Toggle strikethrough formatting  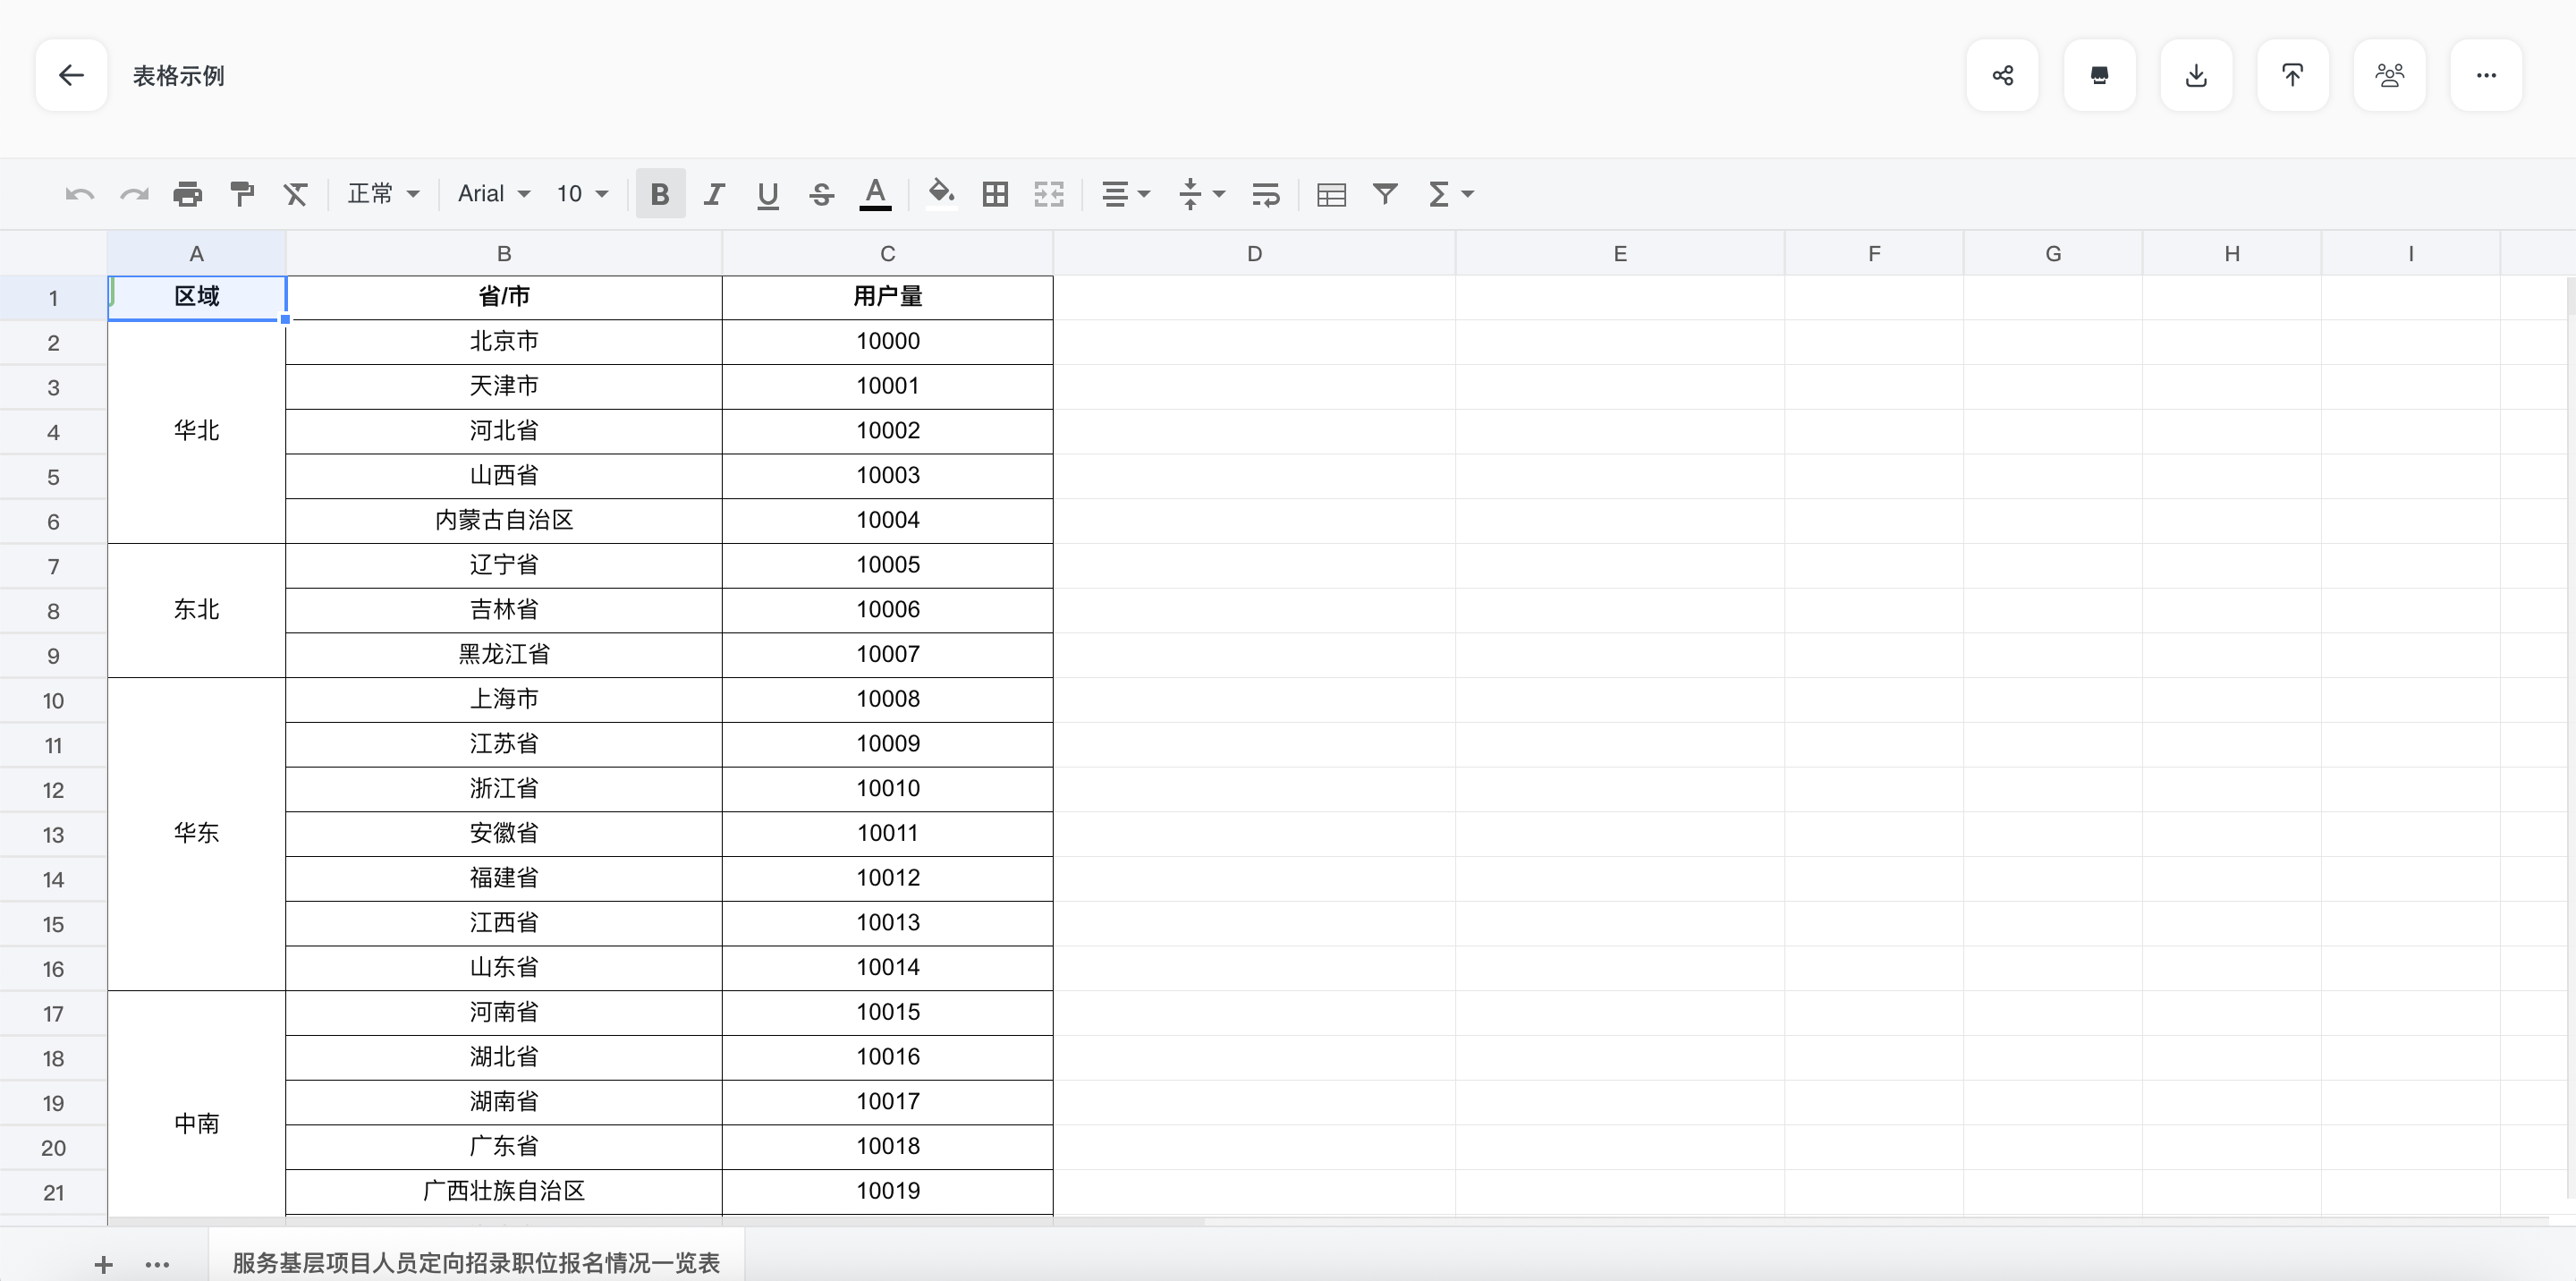821,194
